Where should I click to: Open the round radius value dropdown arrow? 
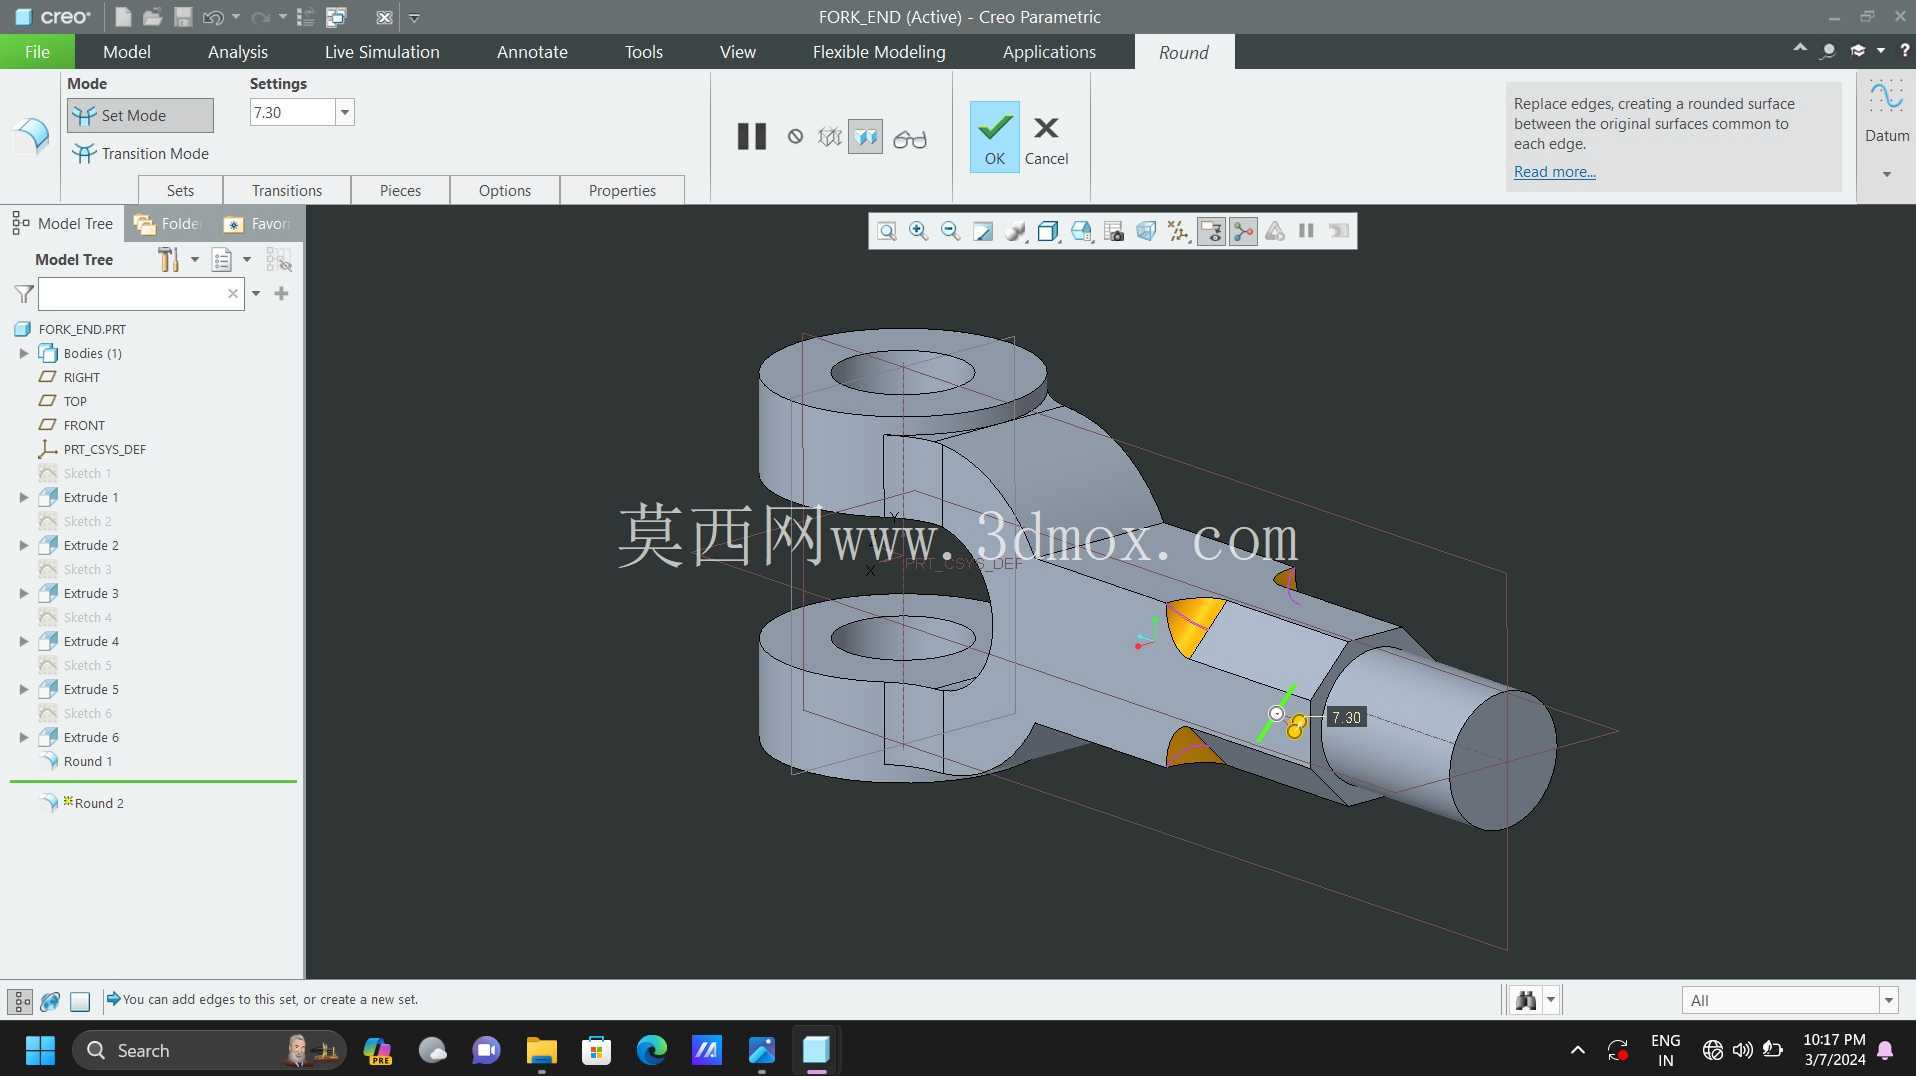pyautogui.click(x=345, y=112)
